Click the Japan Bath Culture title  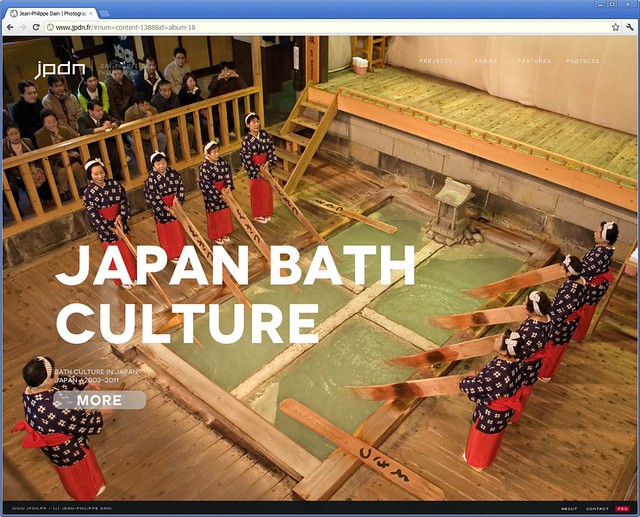(235, 294)
